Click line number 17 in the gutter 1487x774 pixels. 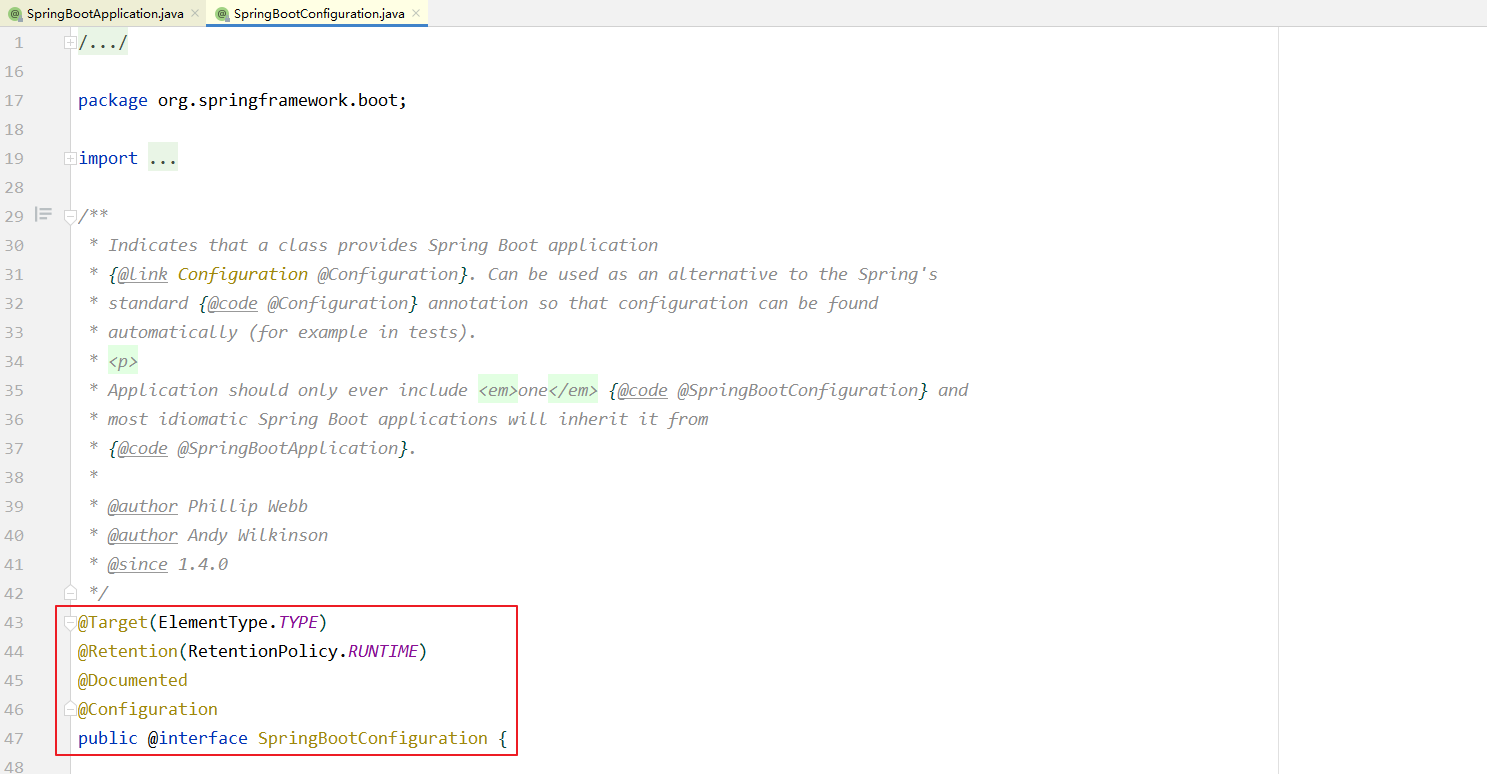(x=14, y=100)
